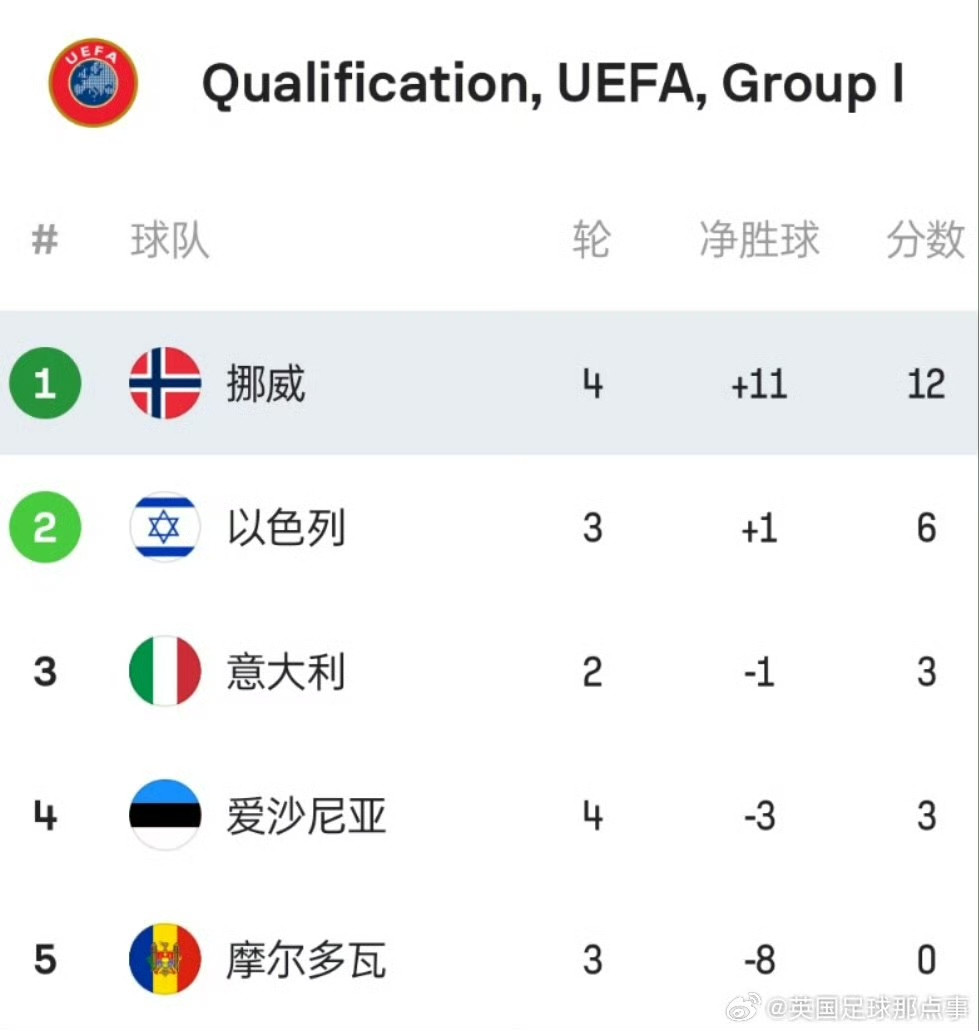Open team 摩尔多瓦 from the standings
This screenshot has height=1031, width=979.
coord(306,960)
